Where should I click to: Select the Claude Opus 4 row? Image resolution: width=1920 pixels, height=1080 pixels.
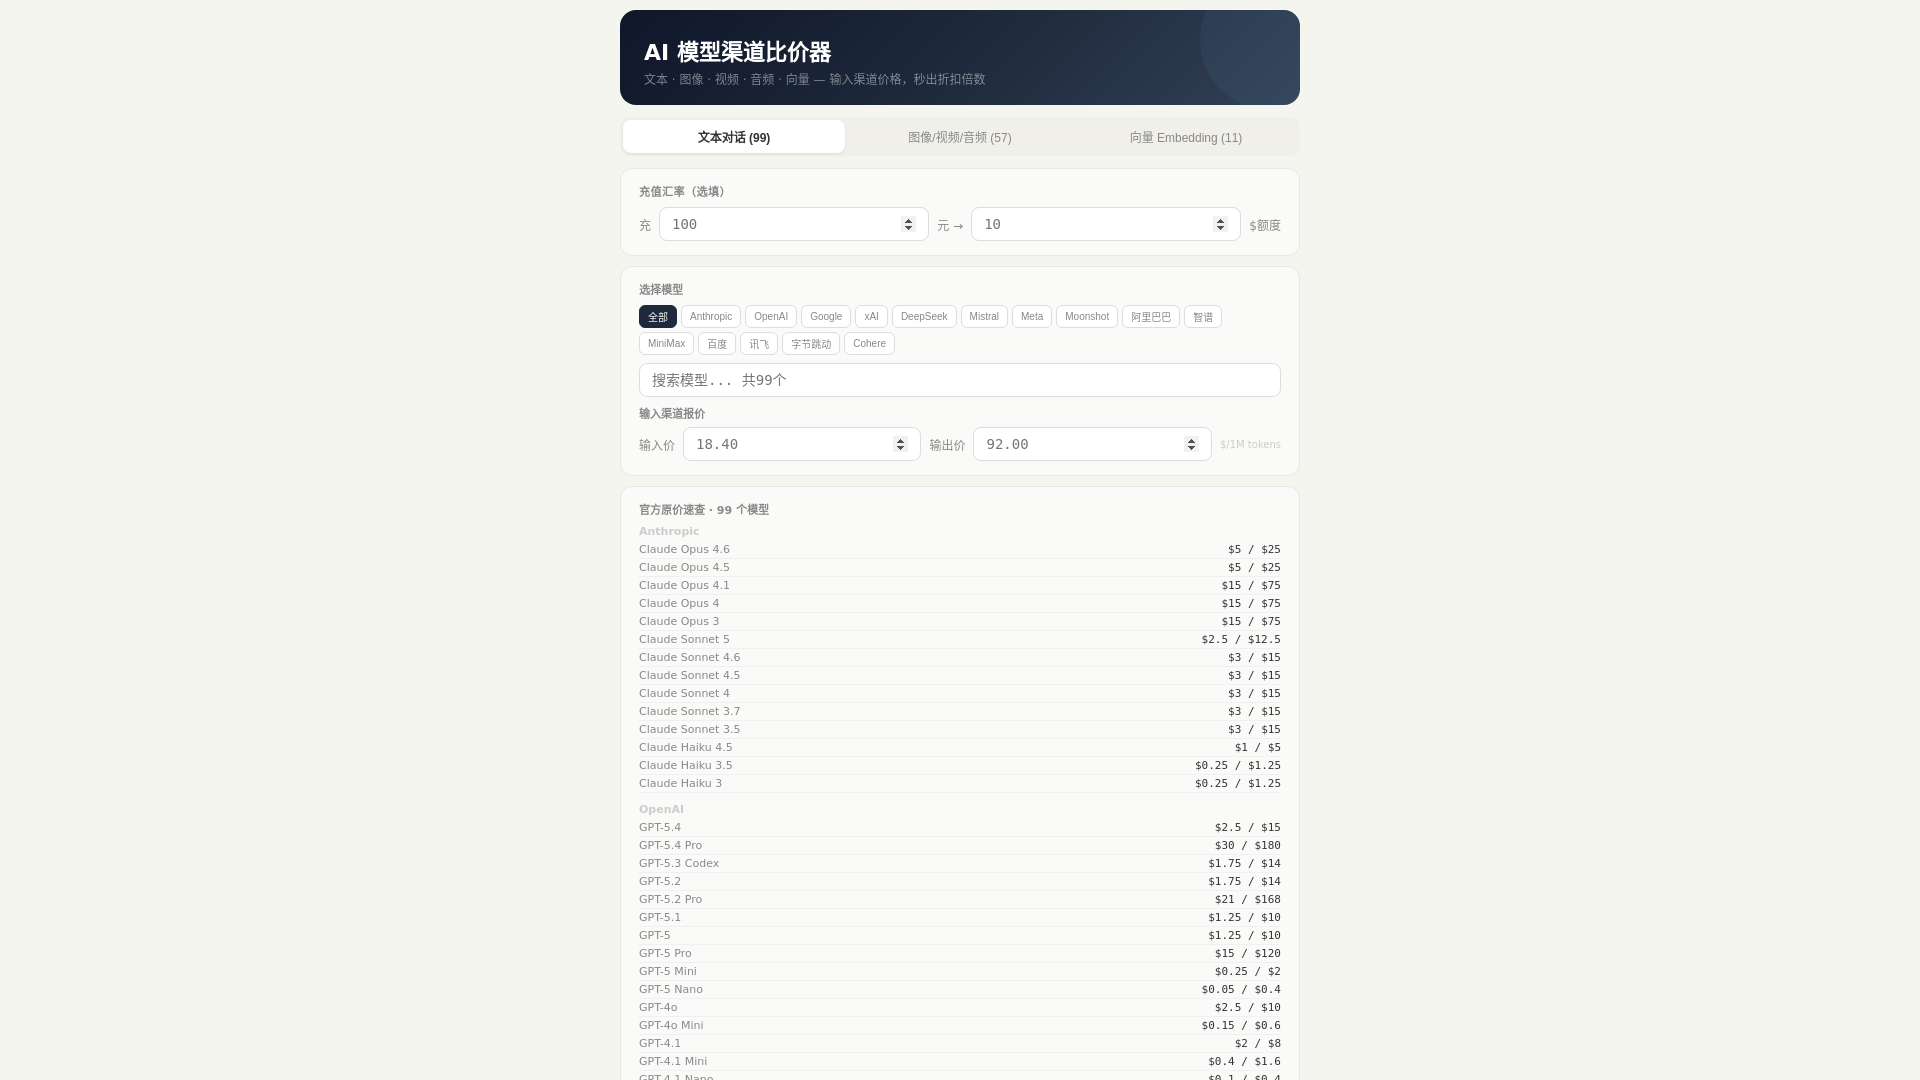pos(960,604)
